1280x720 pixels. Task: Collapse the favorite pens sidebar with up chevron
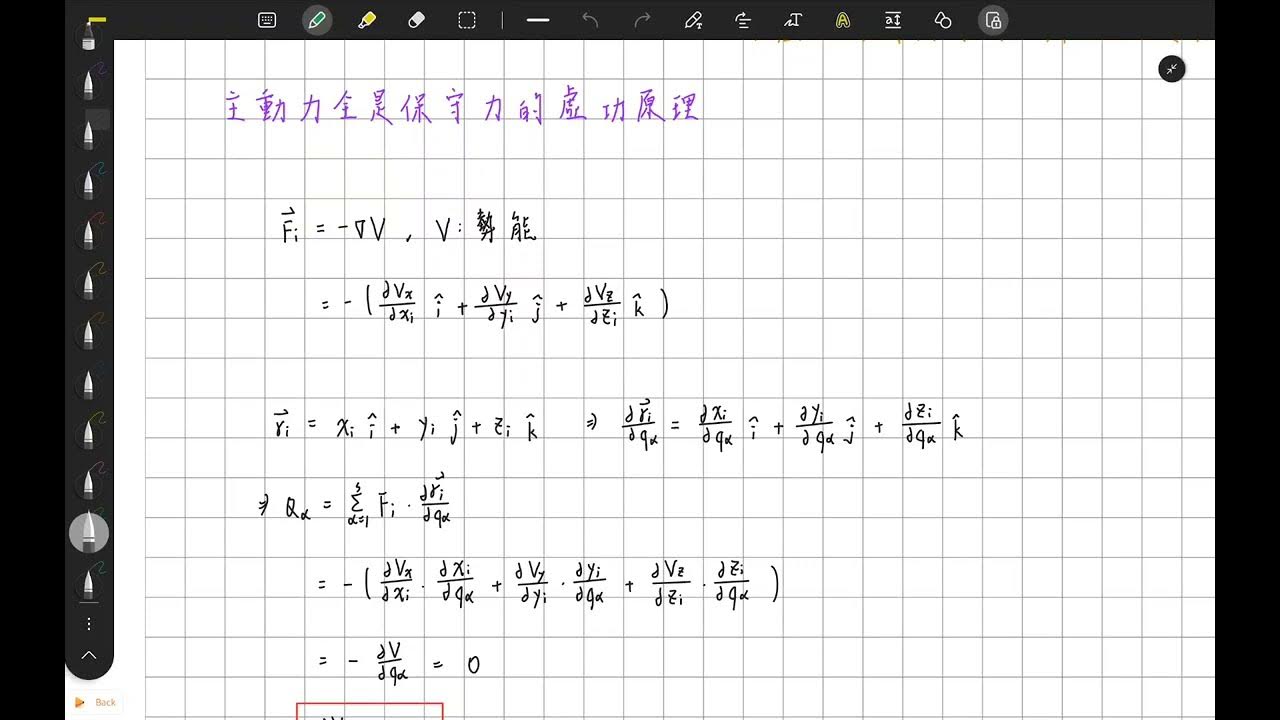(x=89, y=656)
